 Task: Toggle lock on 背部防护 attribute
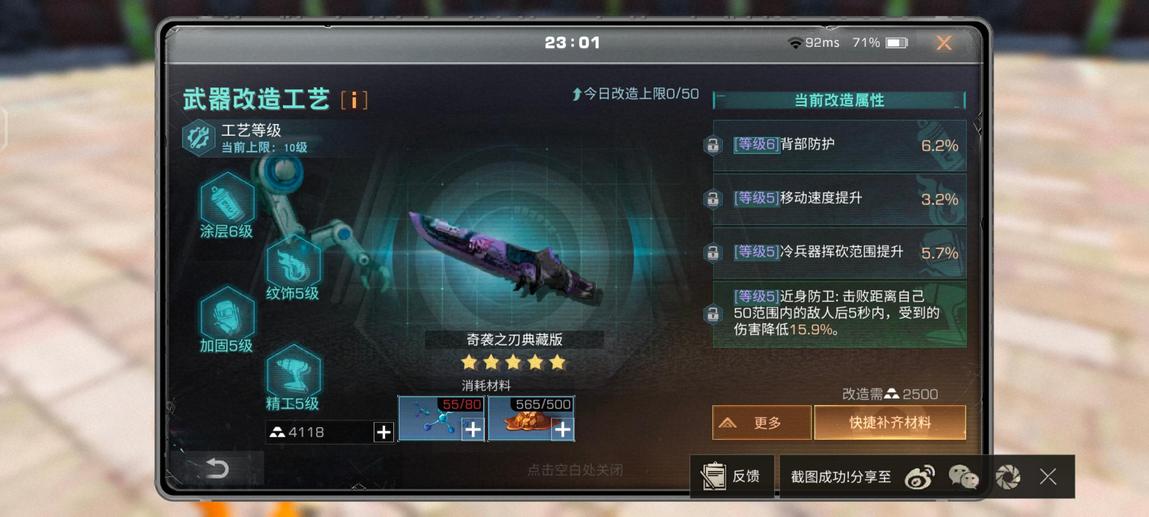coord(712,146)
